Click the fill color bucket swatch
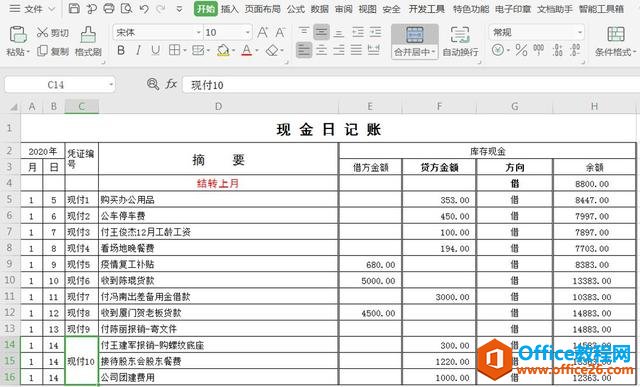640x387 pixels. click(x=223, y=51)
